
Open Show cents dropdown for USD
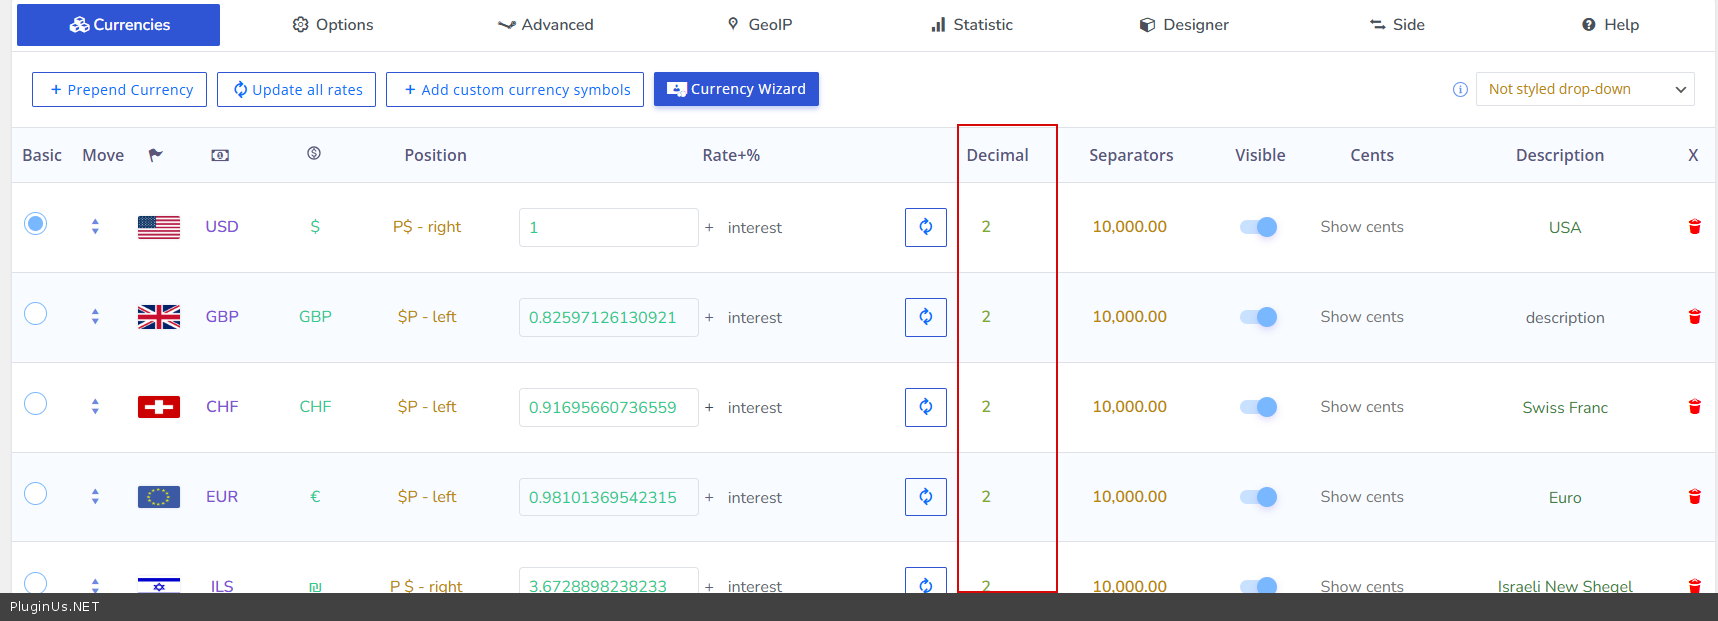point(1361,227)
